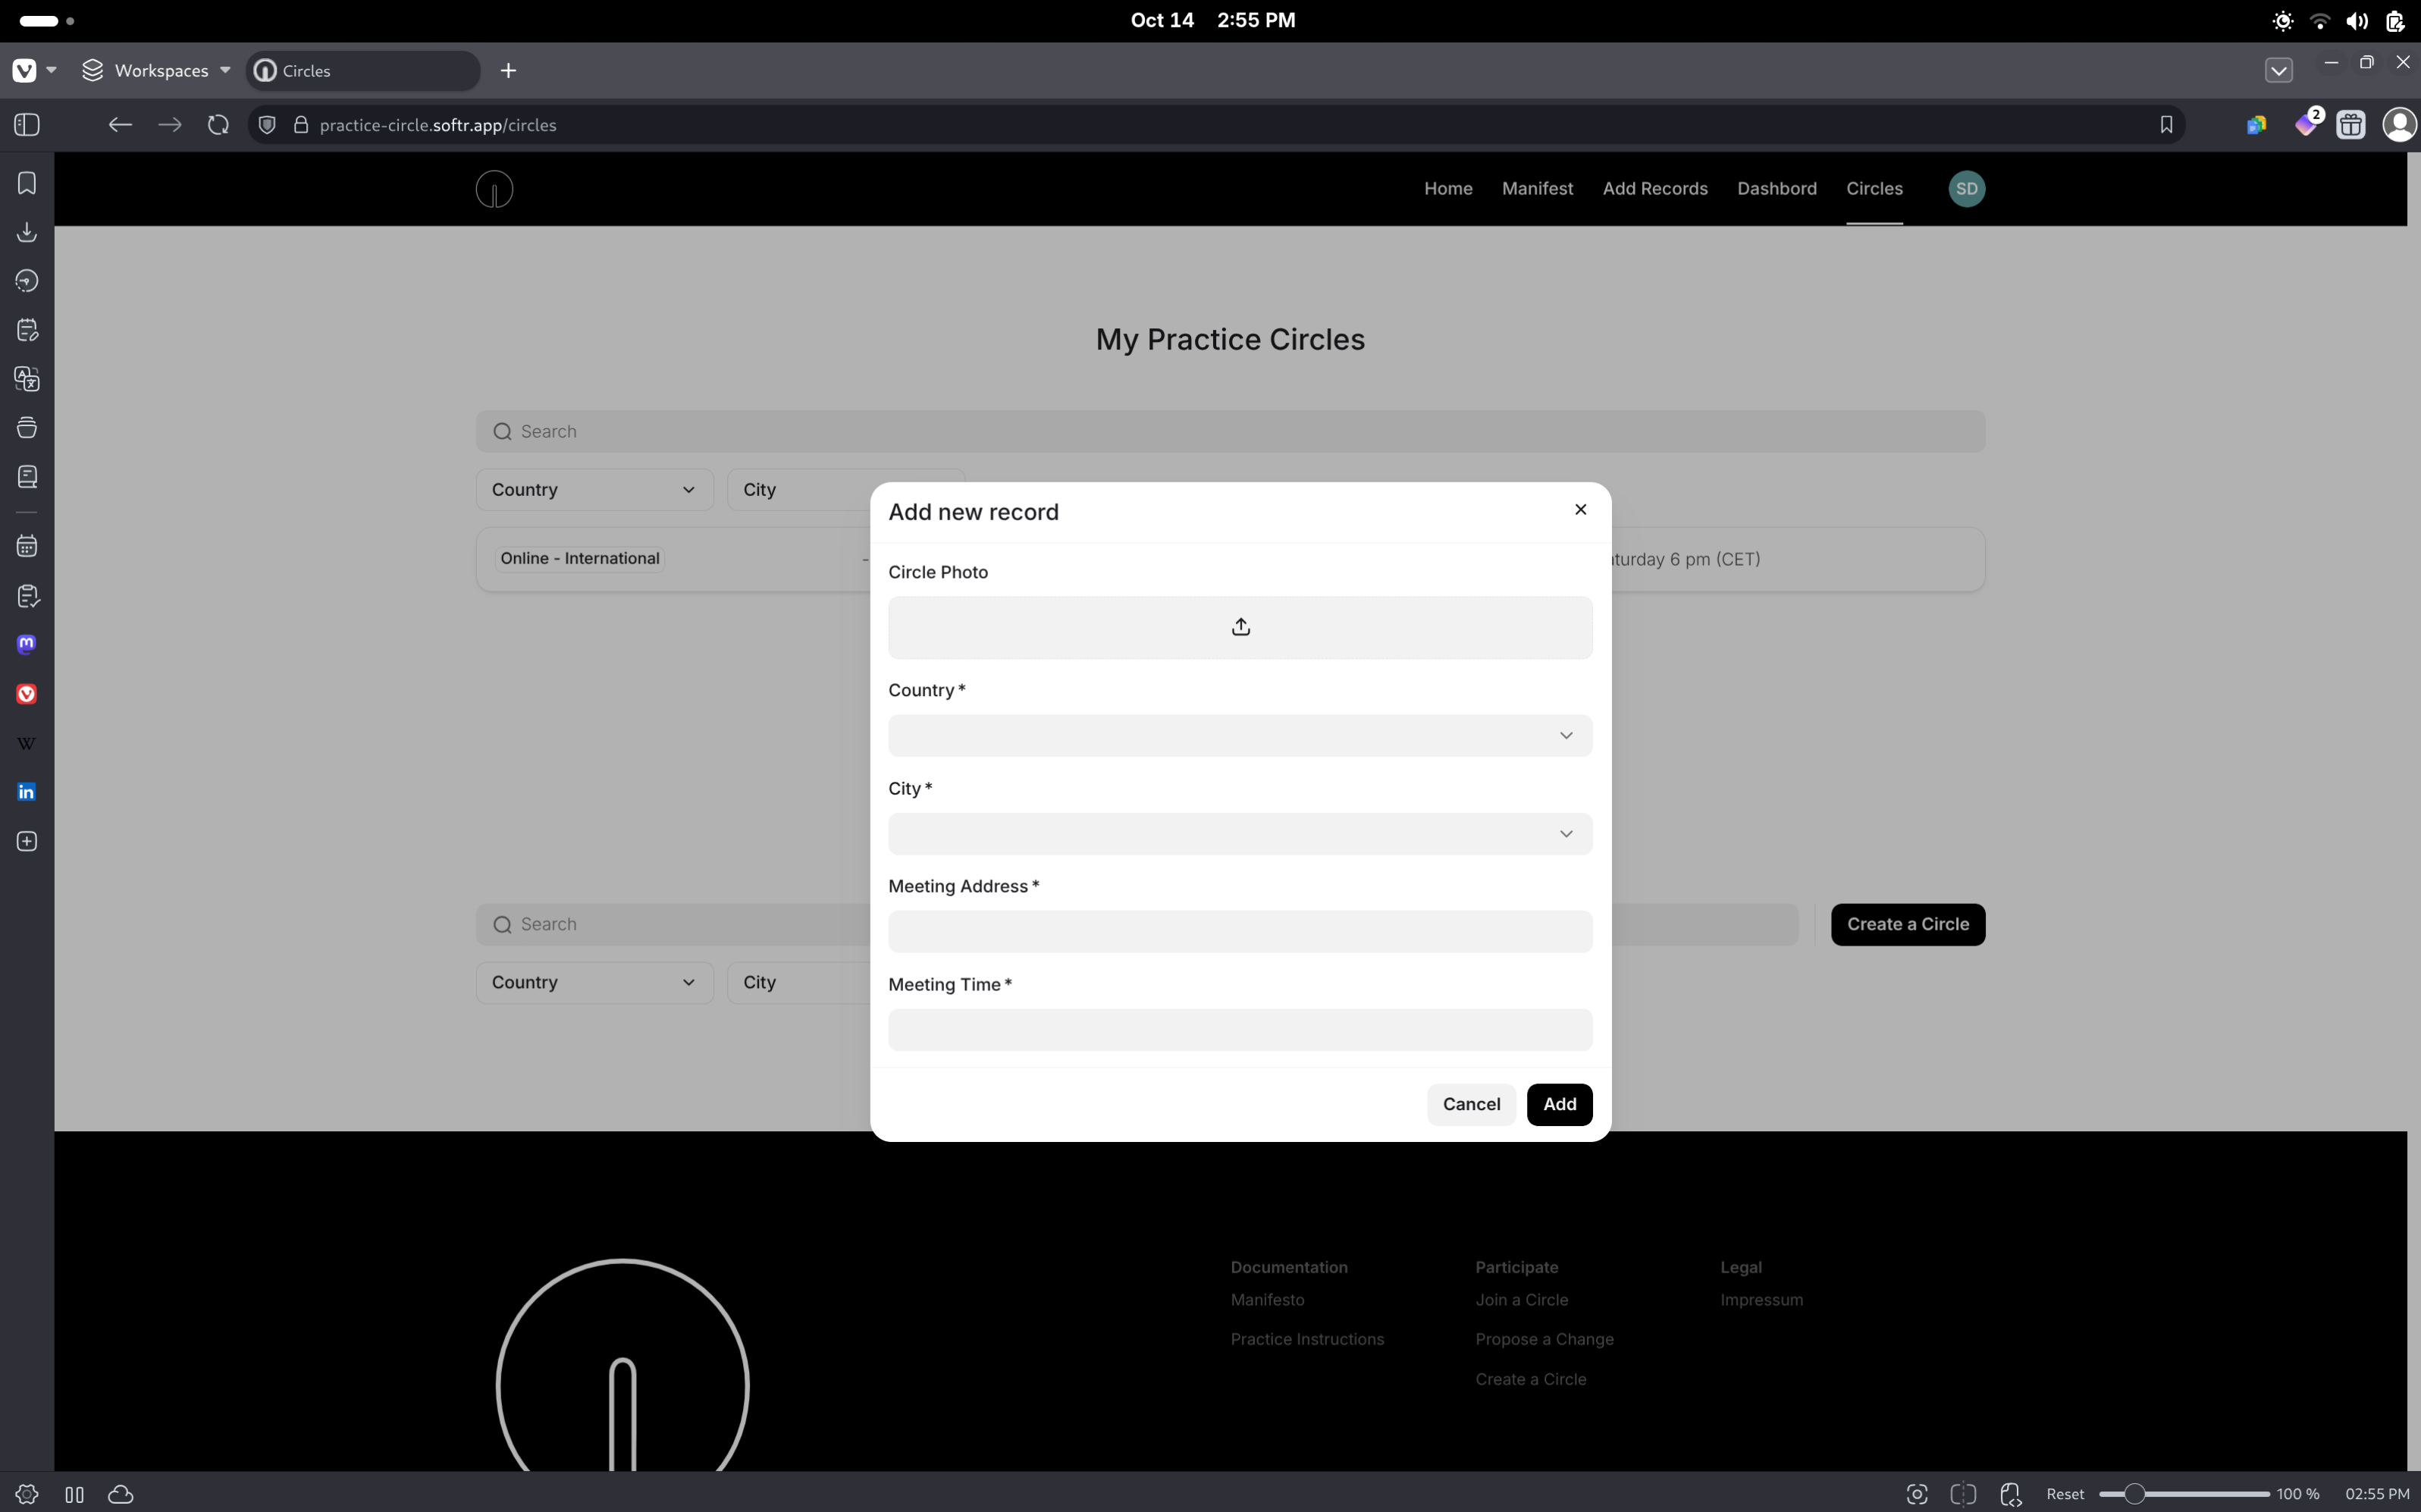Click the upload icon in Circle Photo

pyautogui.click(x=1240, y=627)
